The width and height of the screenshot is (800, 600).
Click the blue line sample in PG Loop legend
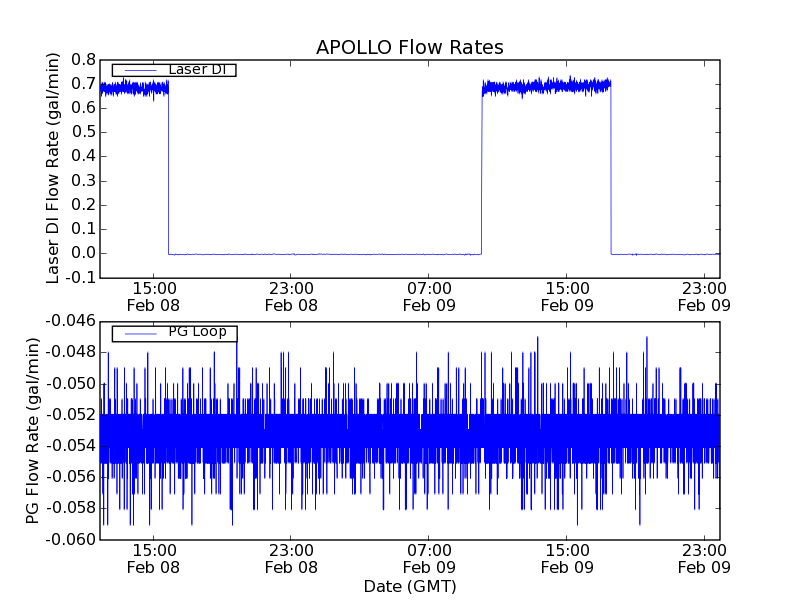139,332
